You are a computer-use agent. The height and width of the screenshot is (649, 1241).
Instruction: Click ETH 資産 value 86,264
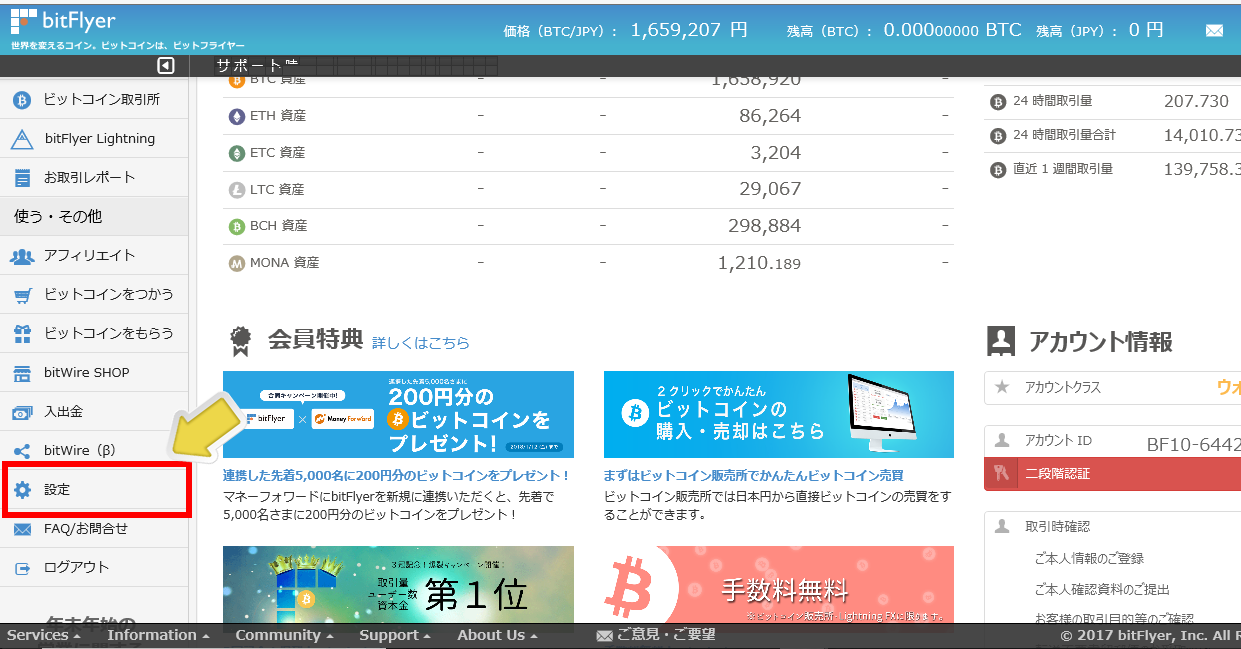[770, 116]
